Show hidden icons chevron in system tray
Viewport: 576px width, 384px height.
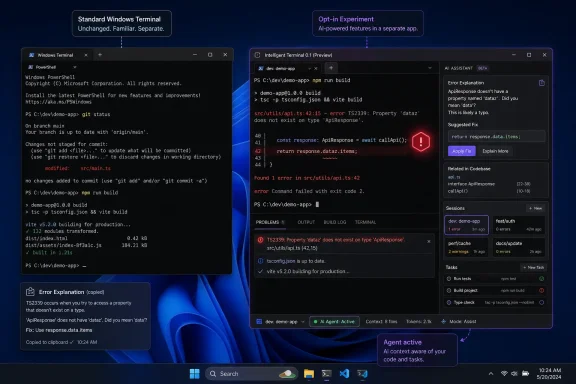coord(491,374)
